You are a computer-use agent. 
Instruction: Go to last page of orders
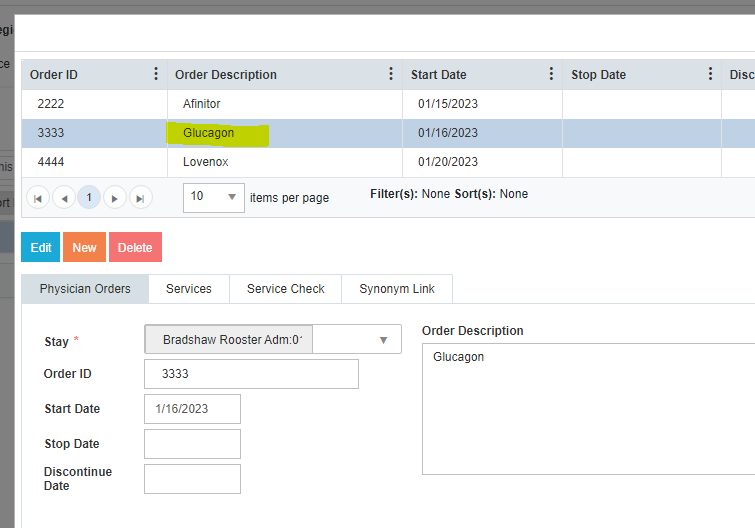tap(141, 198)
